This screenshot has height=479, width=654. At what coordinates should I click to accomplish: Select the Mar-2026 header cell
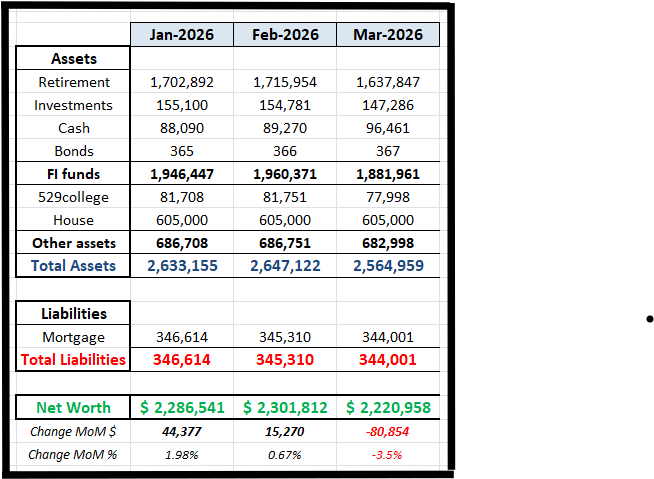pyautogui.click(x=388, y=35)
